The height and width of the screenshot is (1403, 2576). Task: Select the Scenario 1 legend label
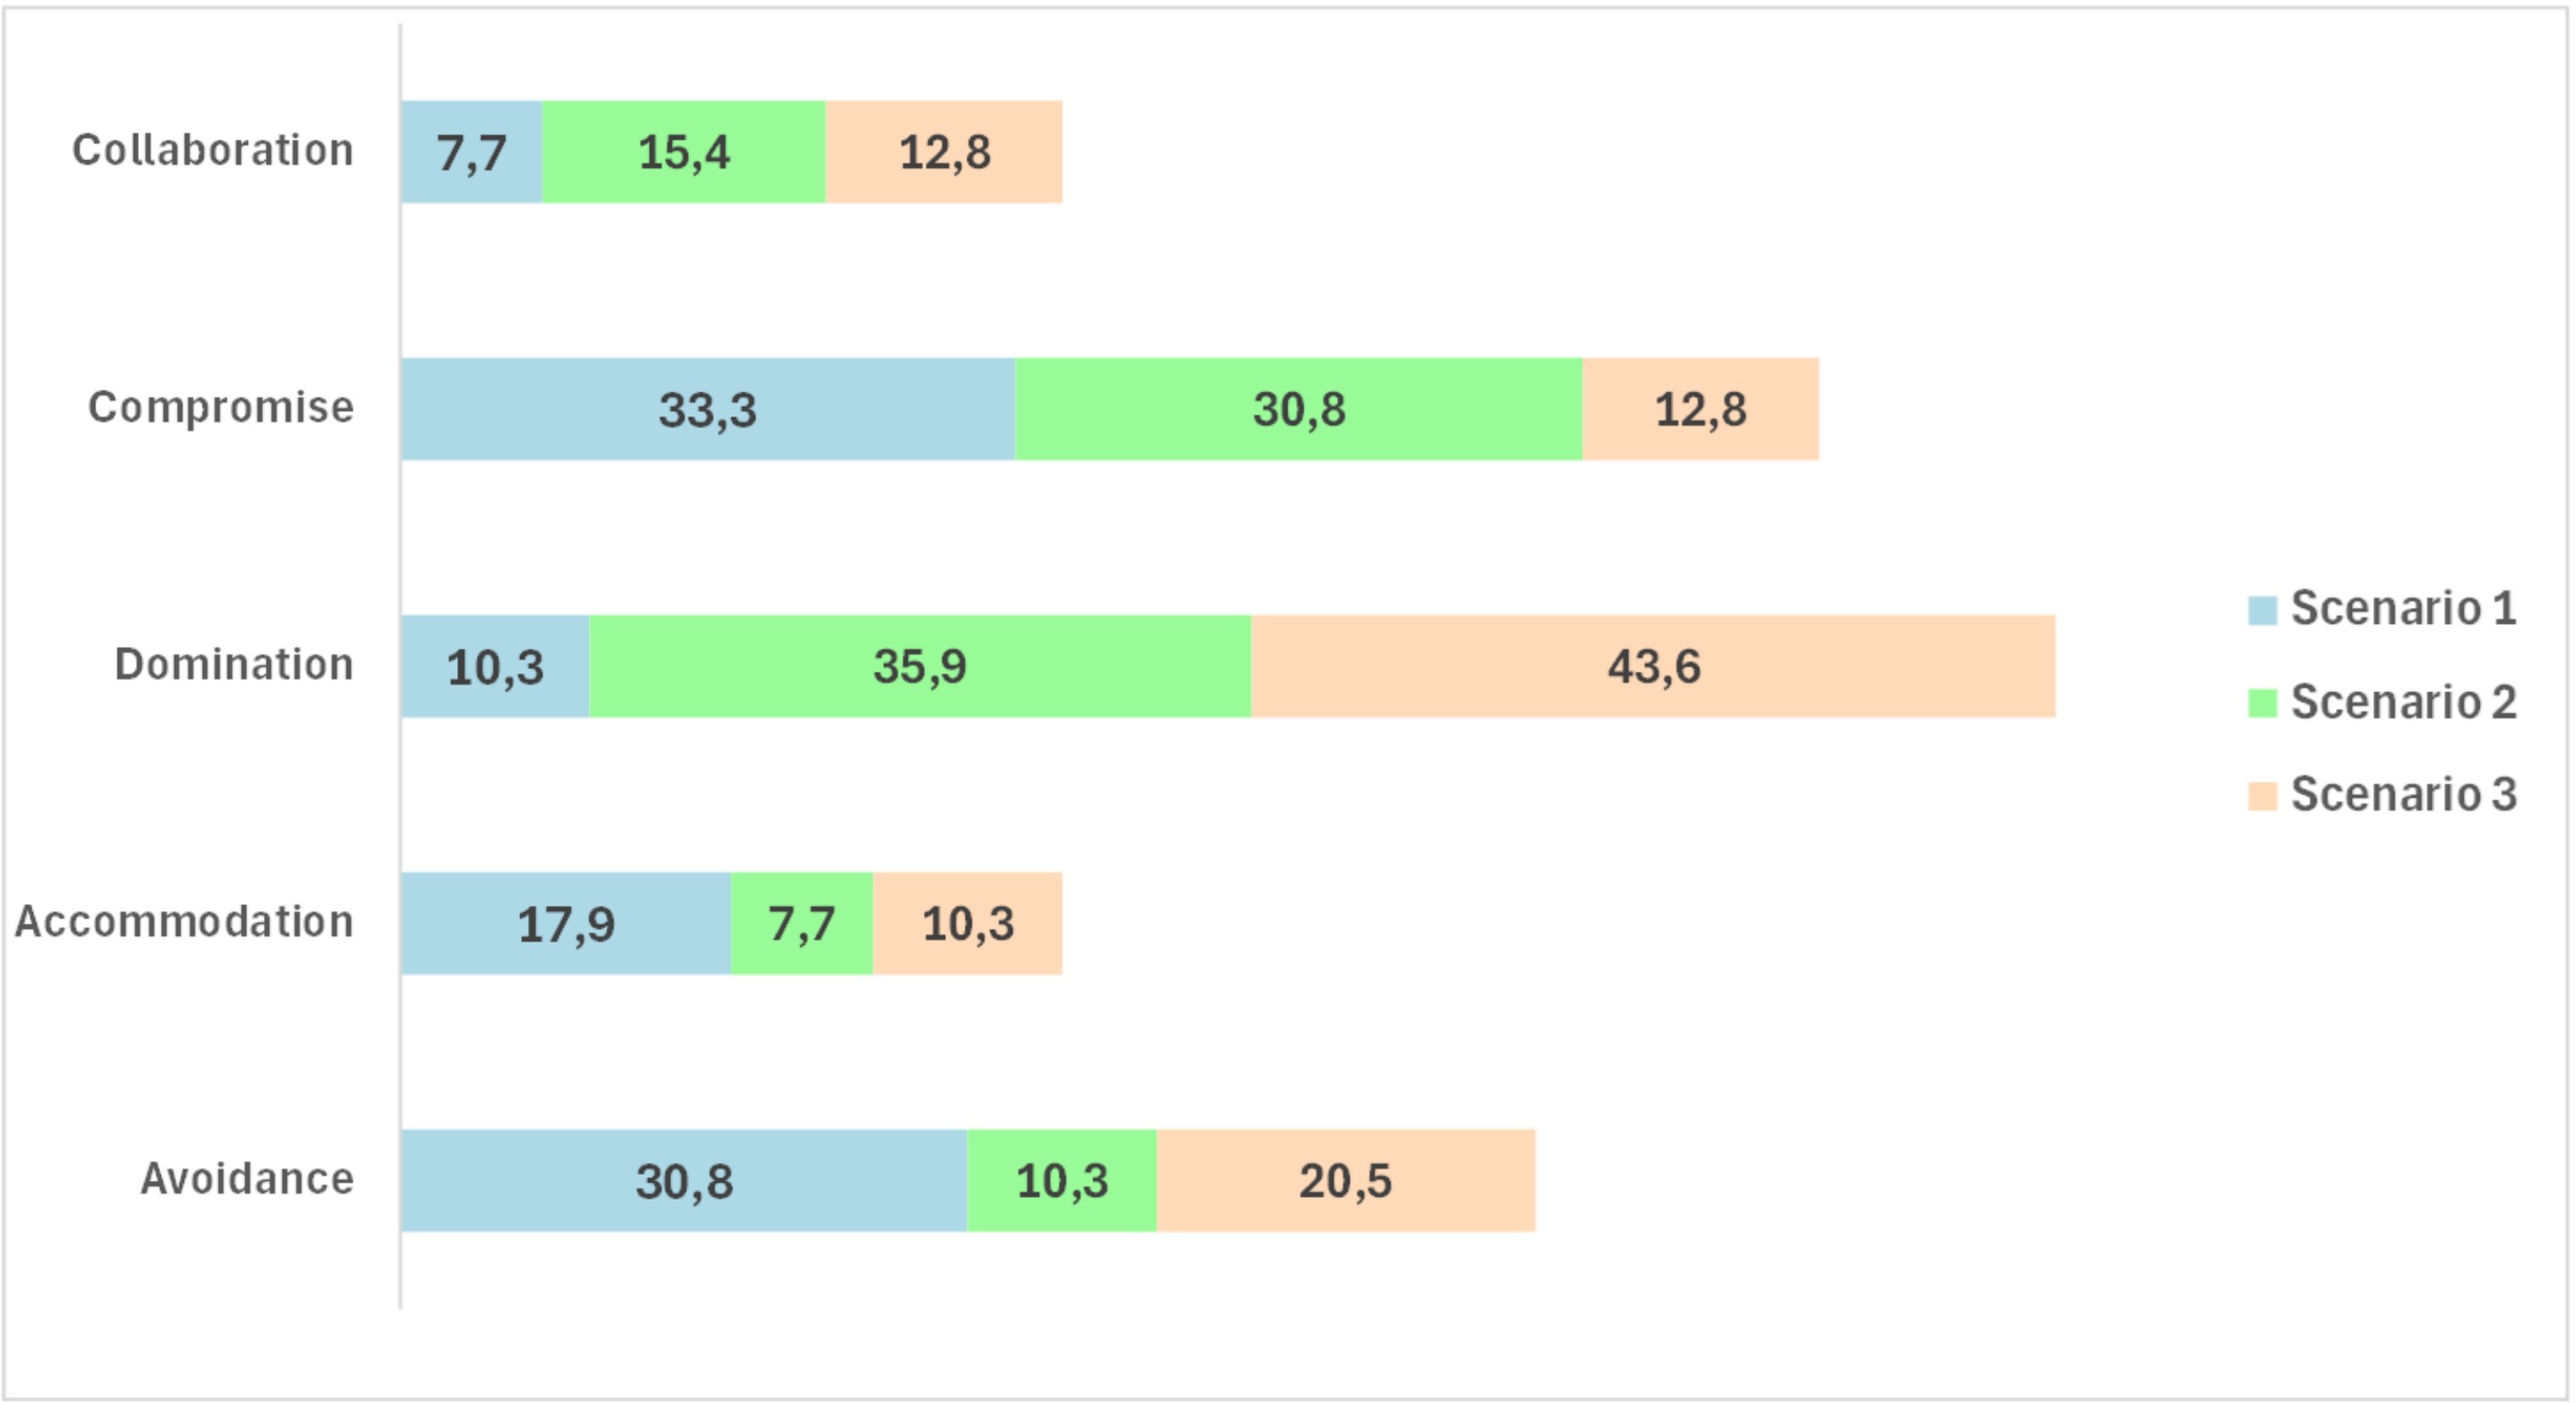click(x=2403, y=608)
